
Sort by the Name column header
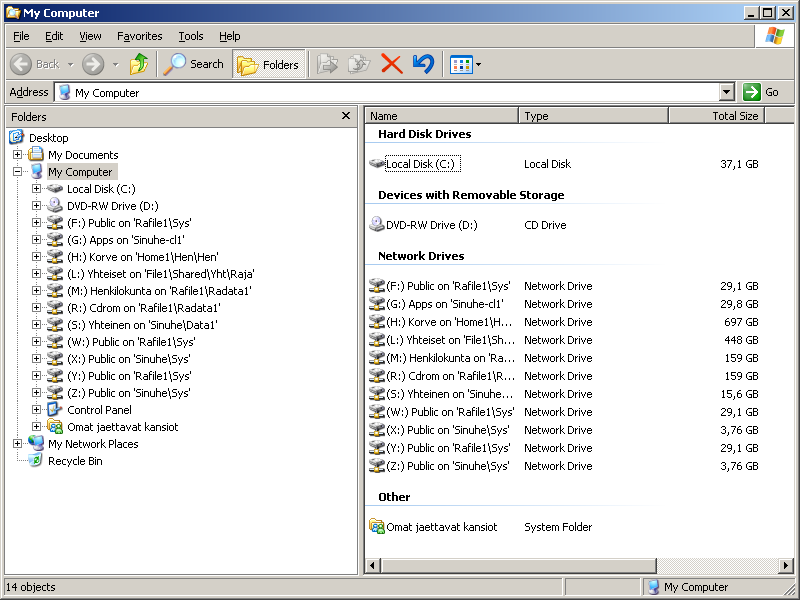(442, 116)
